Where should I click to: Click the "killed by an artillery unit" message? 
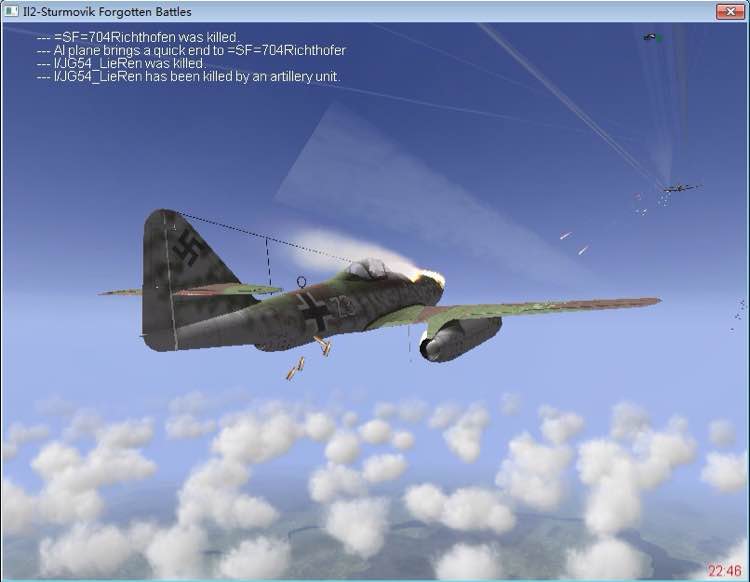point(188,77)
